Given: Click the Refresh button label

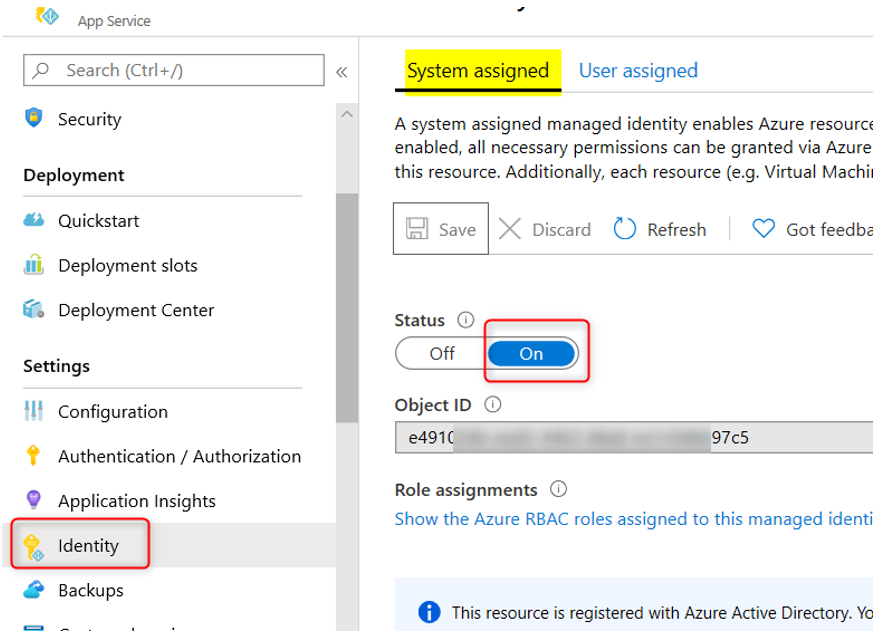Looking at the screenshot, I should coord(676,229).
